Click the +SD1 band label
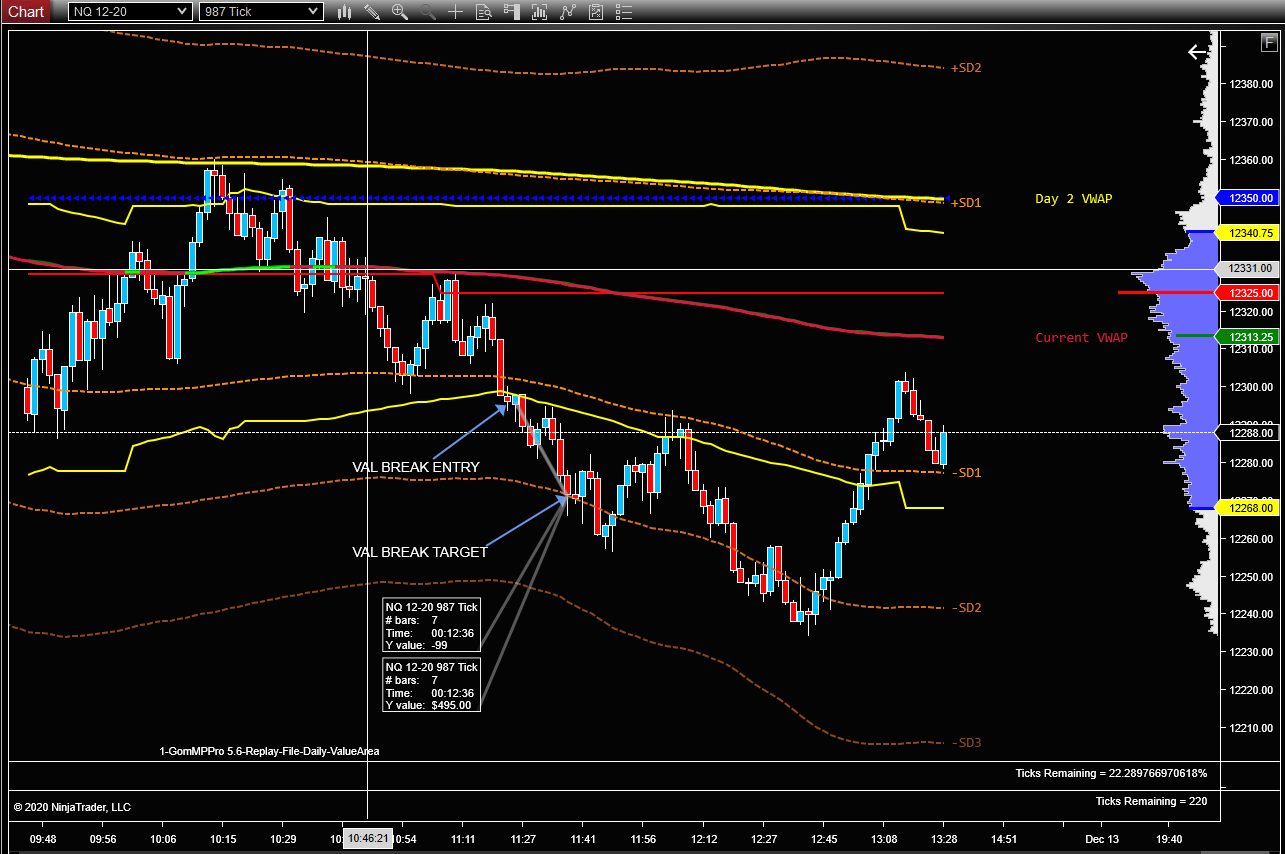Screen dimensions: 1285x854 click(x=966, y=203)
